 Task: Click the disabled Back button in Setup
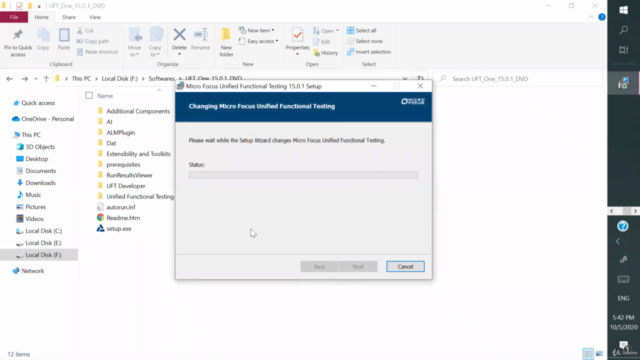[x=319, y=267]
